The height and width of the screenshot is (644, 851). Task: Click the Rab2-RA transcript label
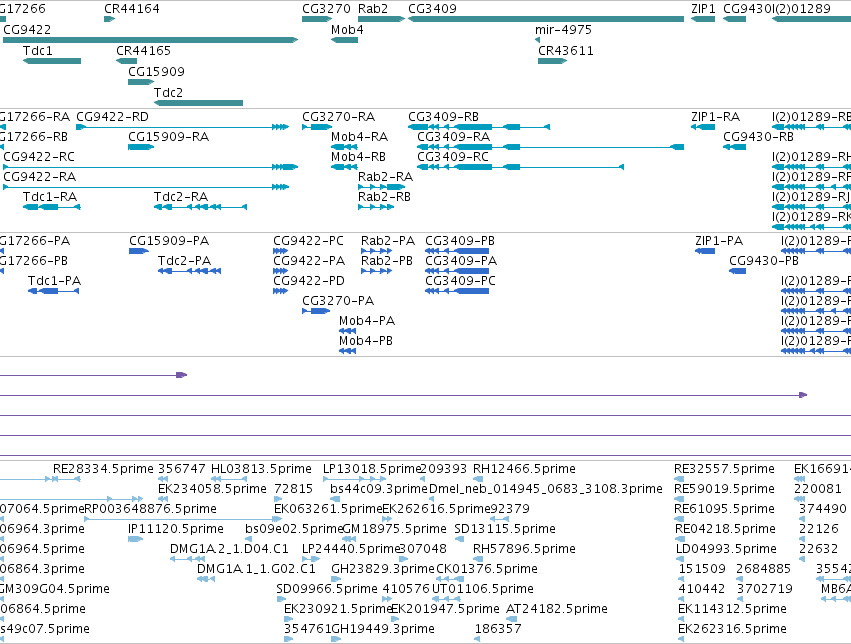click(385, 177)
